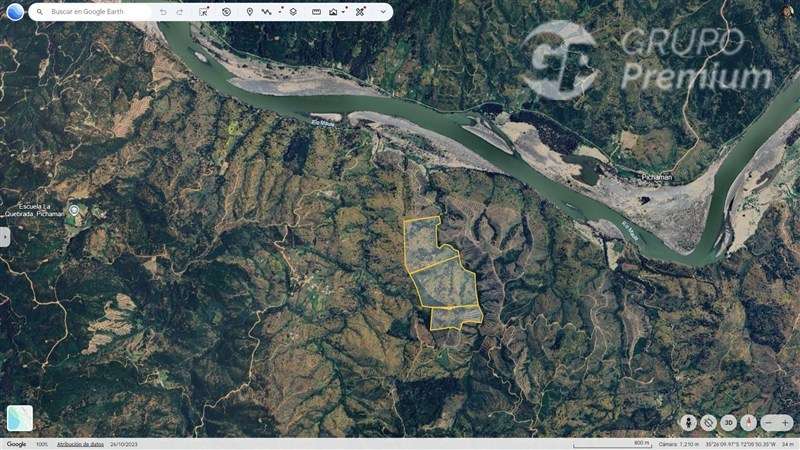Open the map layers stack icon
800x450 pixels.
click(293, 12)
